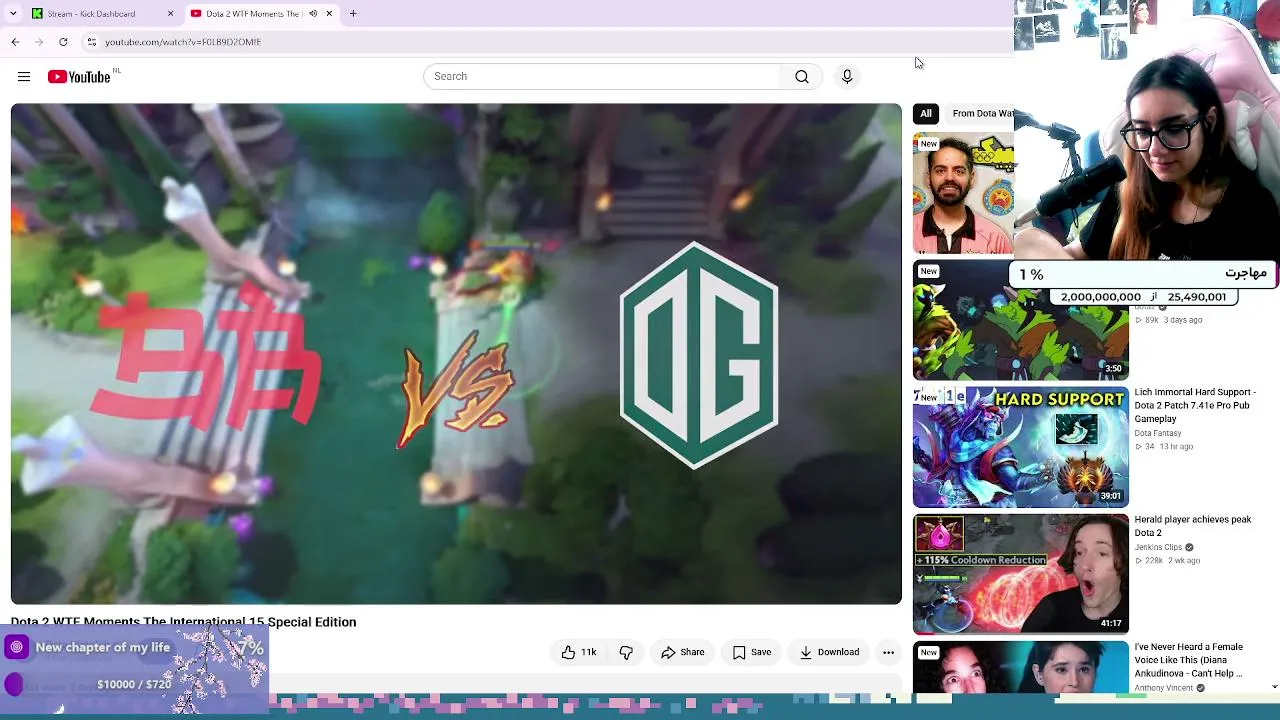Dislike the video with thumbs down
This screenshot has width=1280, height=720.
pyautogui.click(x=626, y=652)
